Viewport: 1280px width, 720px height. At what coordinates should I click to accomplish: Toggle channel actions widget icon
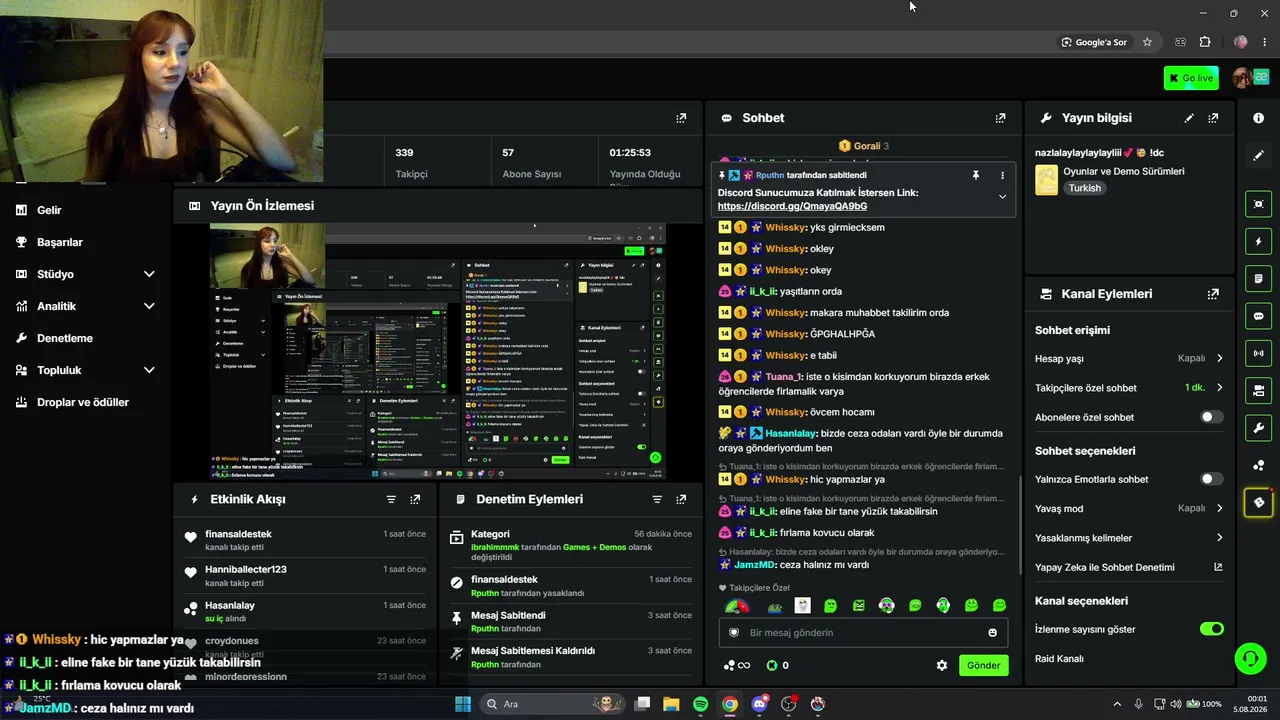coord(1258,390)
